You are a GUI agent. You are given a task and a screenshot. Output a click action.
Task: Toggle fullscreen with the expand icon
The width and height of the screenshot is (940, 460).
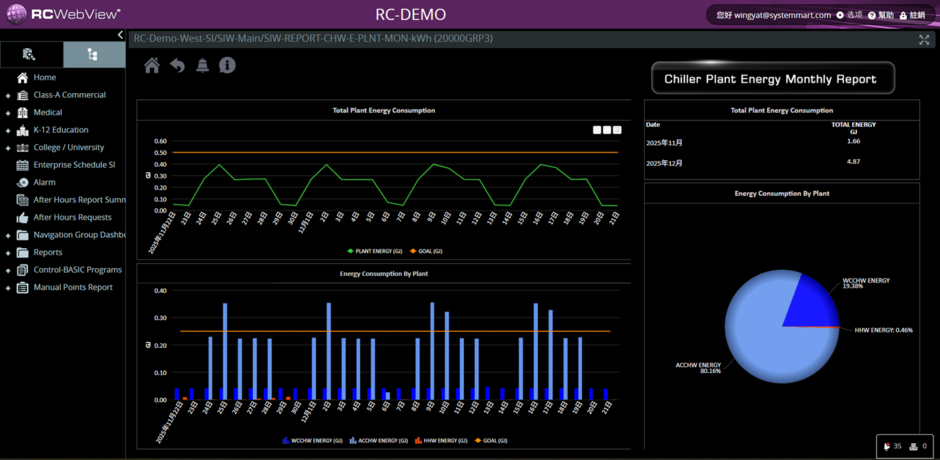click(x=924, y=40)
